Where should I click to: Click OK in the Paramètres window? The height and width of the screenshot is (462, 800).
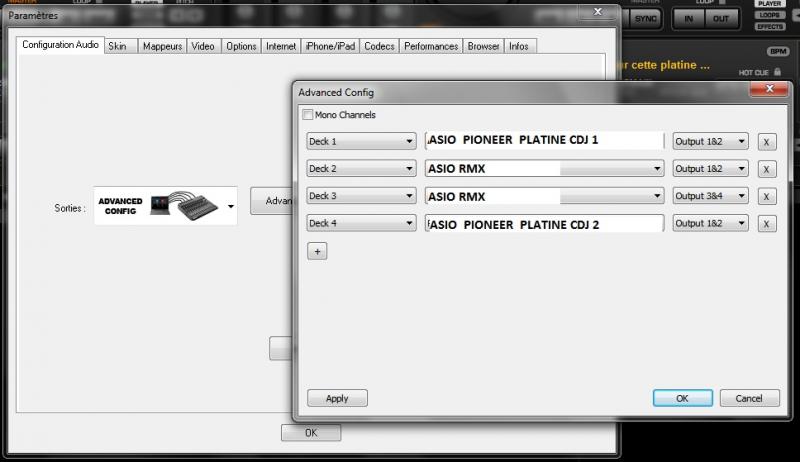[x=311, y=433]
